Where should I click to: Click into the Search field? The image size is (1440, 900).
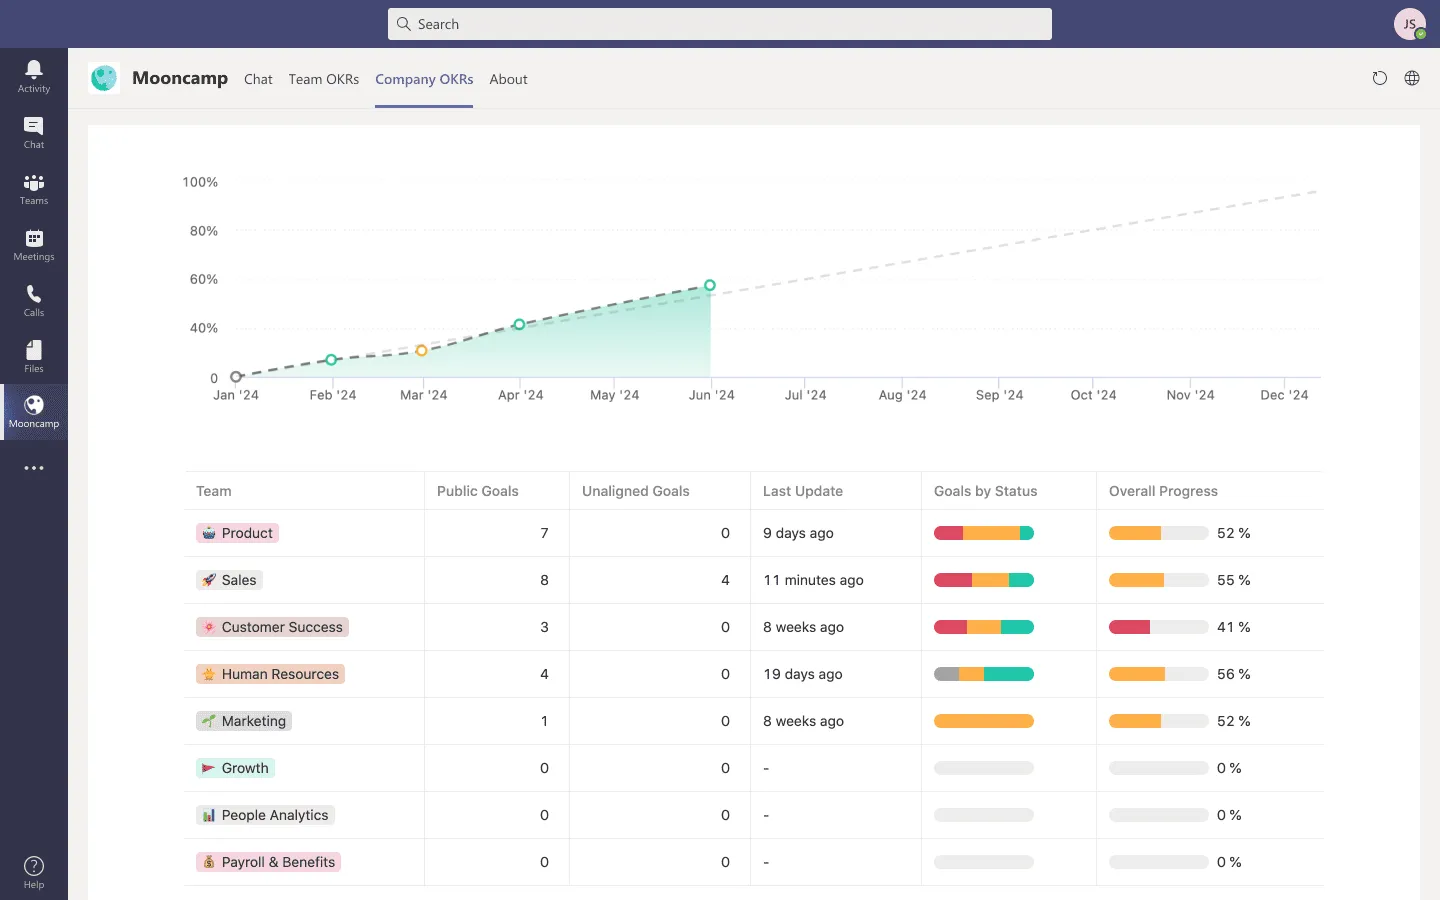coord(720,24)
